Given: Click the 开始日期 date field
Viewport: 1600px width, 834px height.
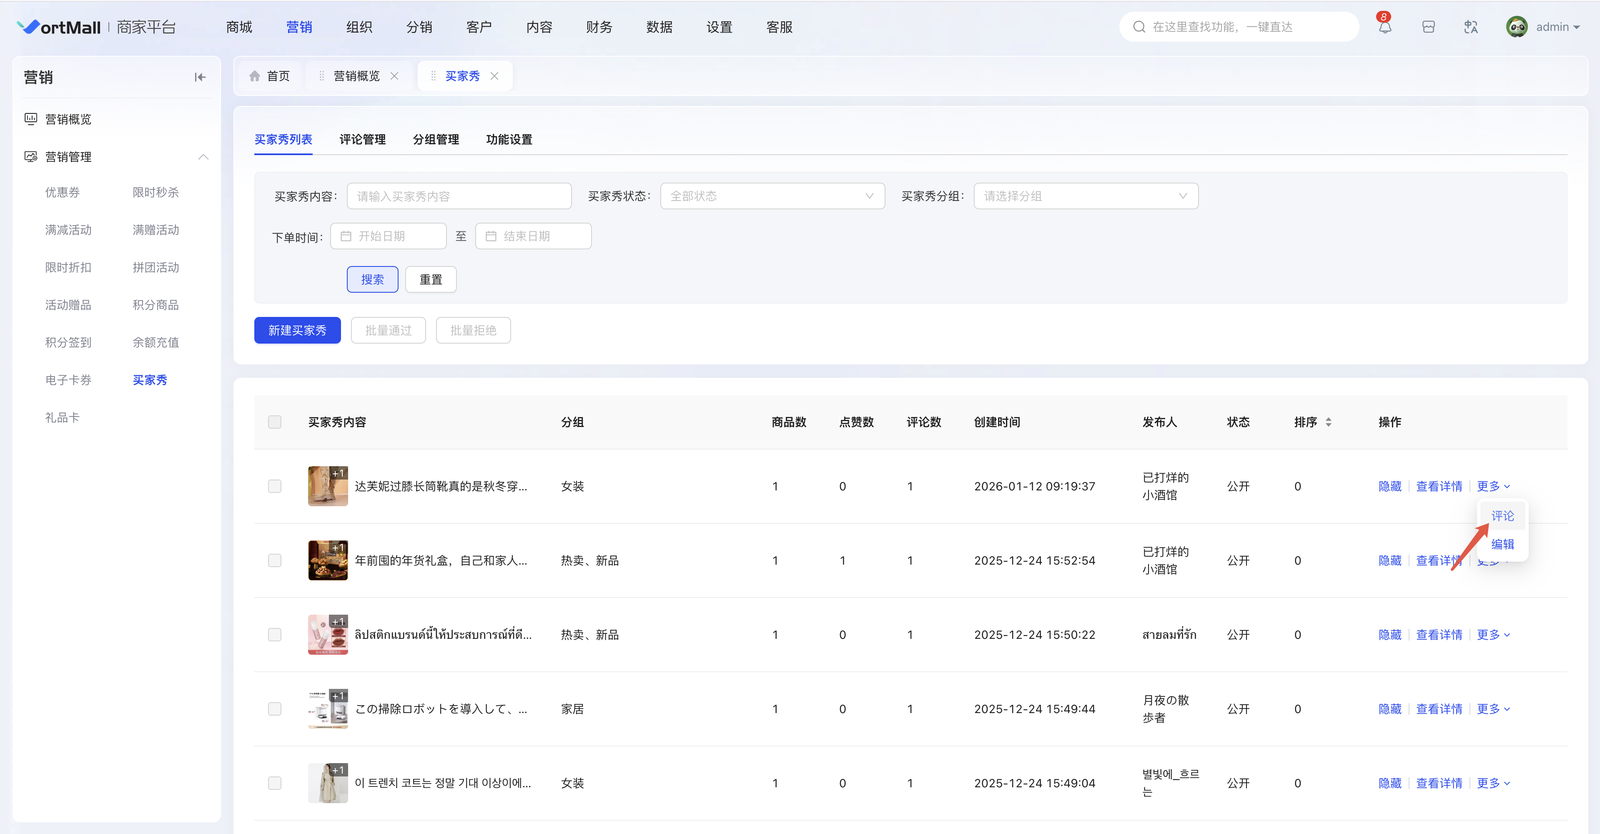Looking at the screenshot, I should click(389, 236).
